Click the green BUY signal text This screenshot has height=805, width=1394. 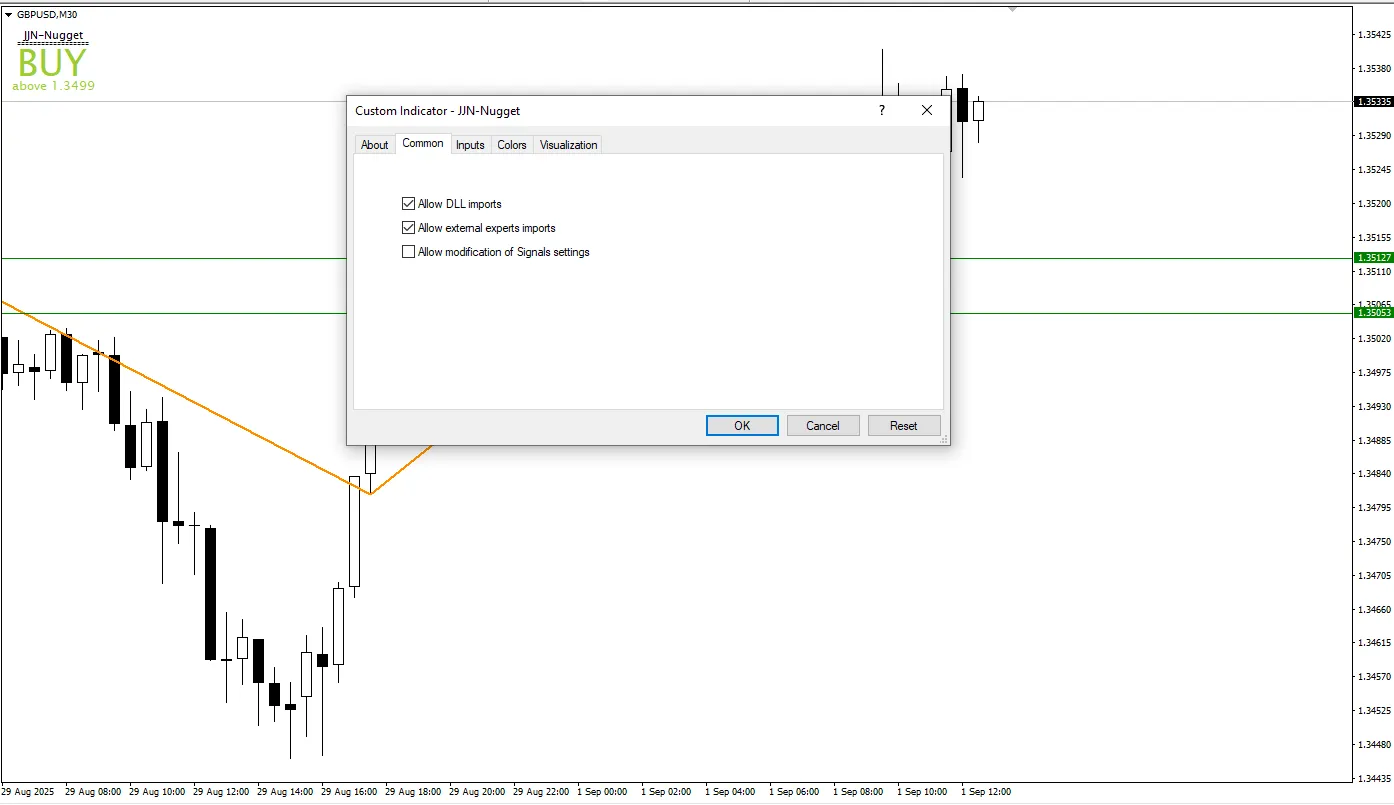click(52, 63)
